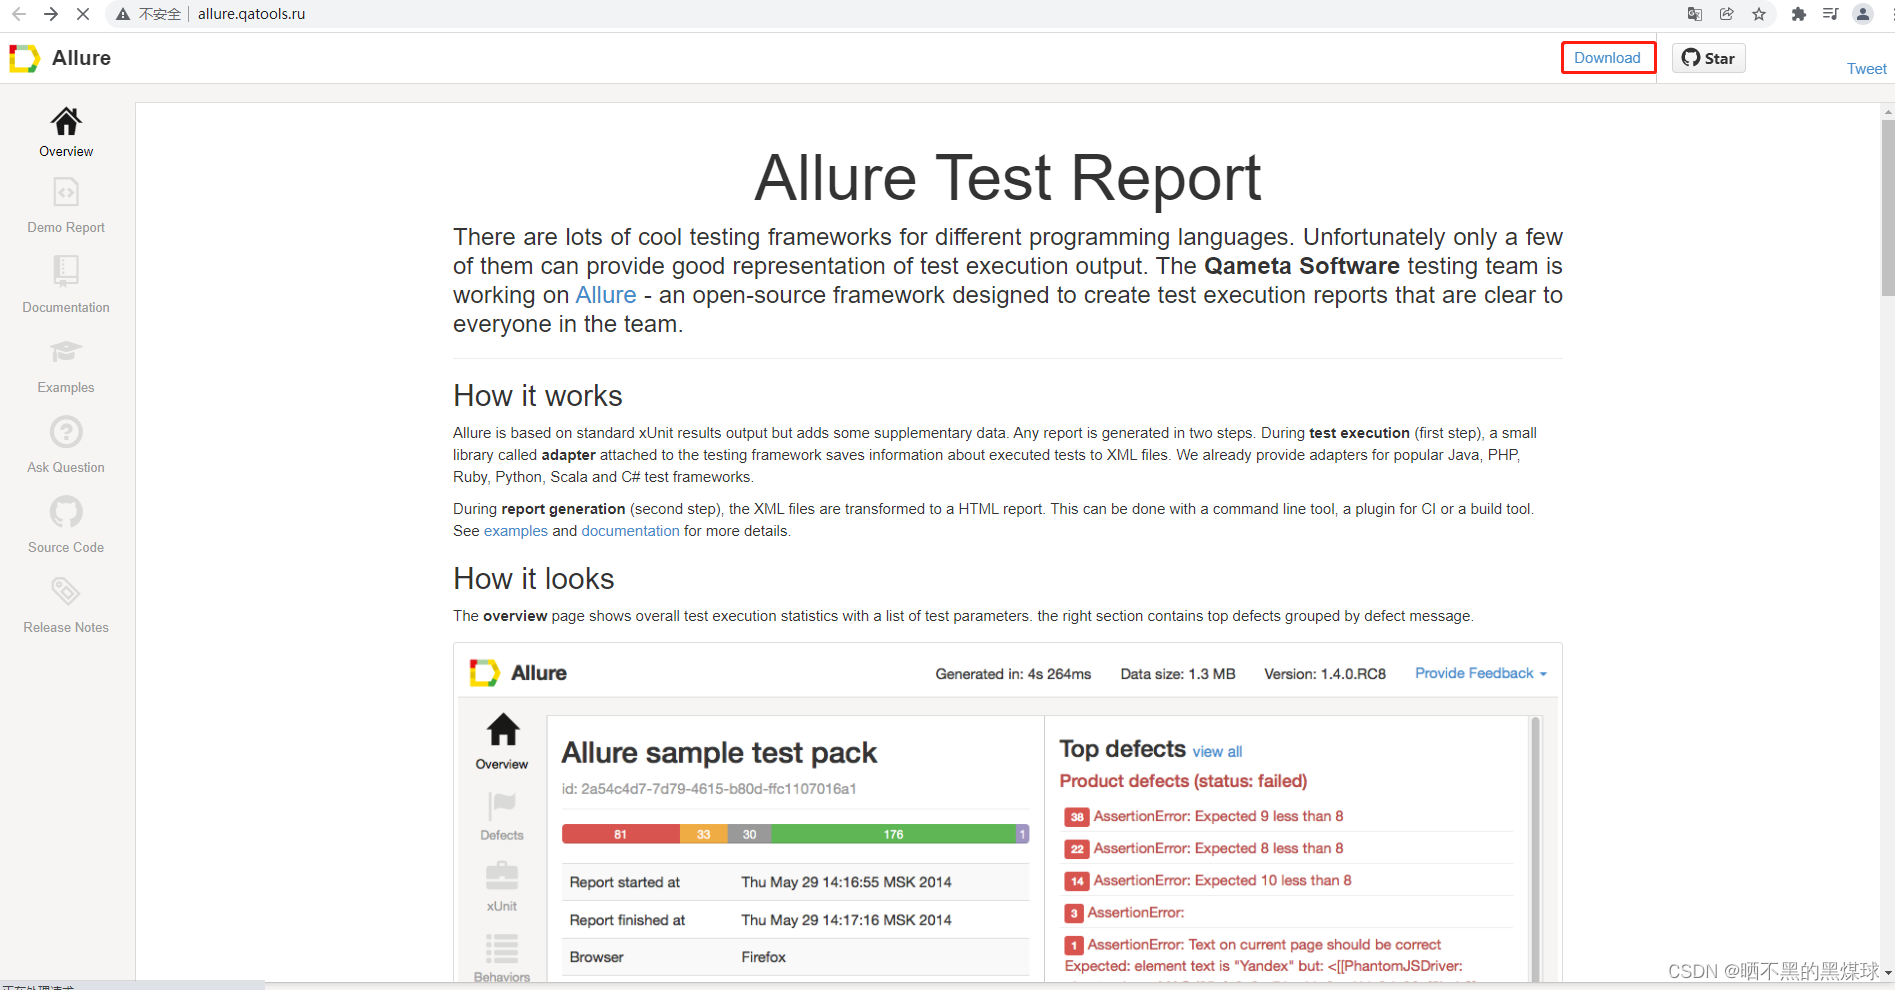The height and width of the screenshot is (990, 1895).
Task: Open browser translate icon in address bar
Action: [1694, 14]
